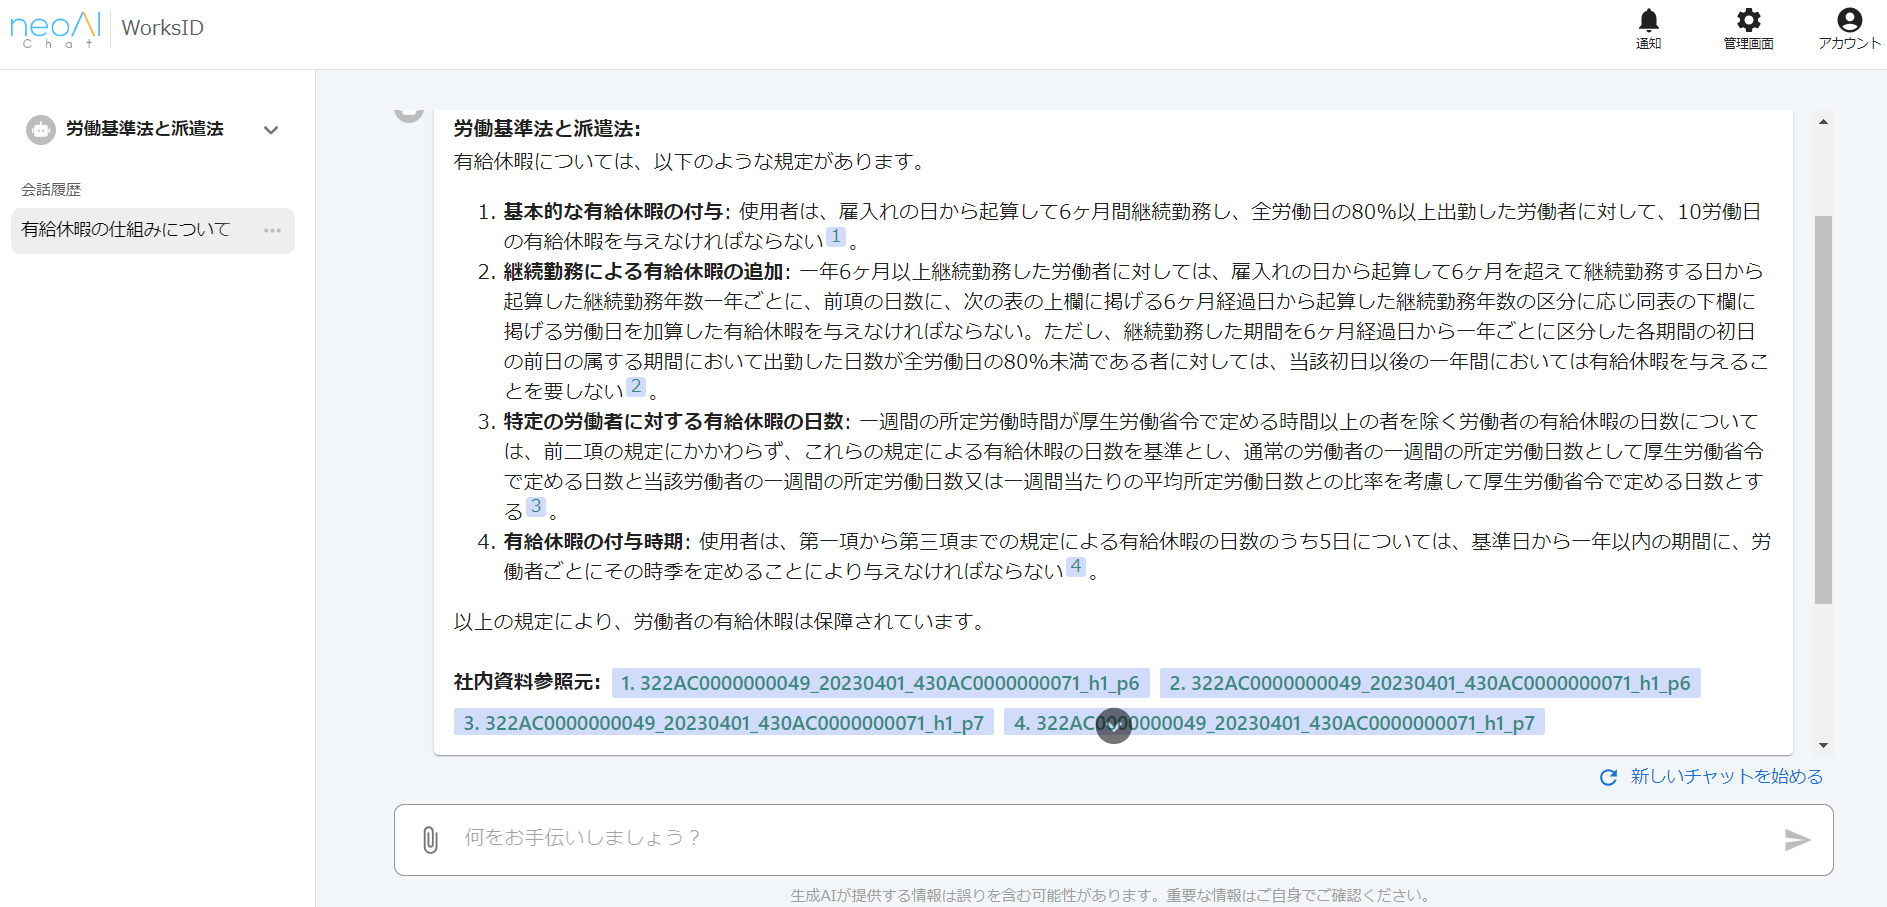Screen dimensions: 1887x907
Task: Click the 社内資料参照元 label
Action: [x=527, y=682]
